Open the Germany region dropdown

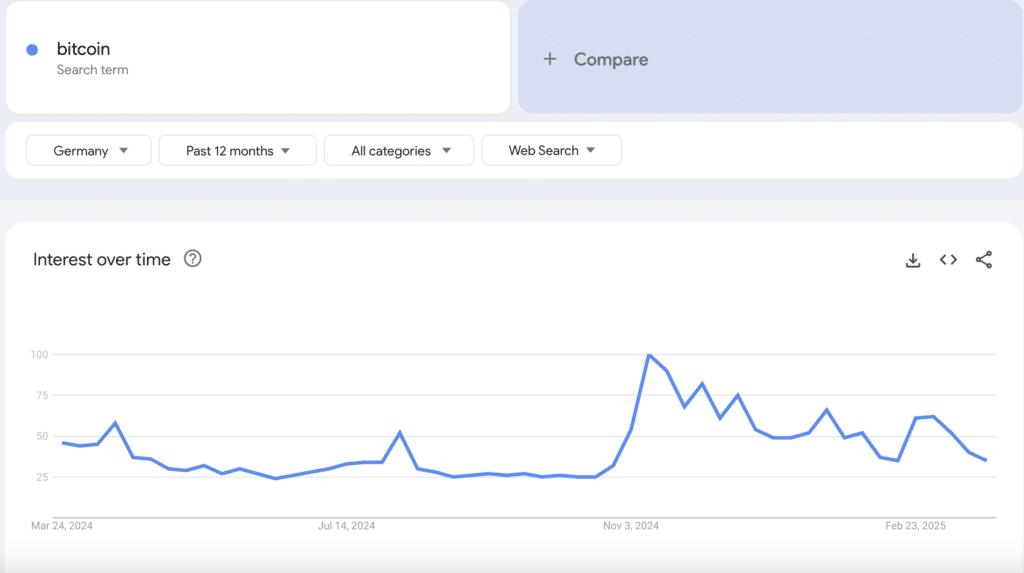coord(89,151)
